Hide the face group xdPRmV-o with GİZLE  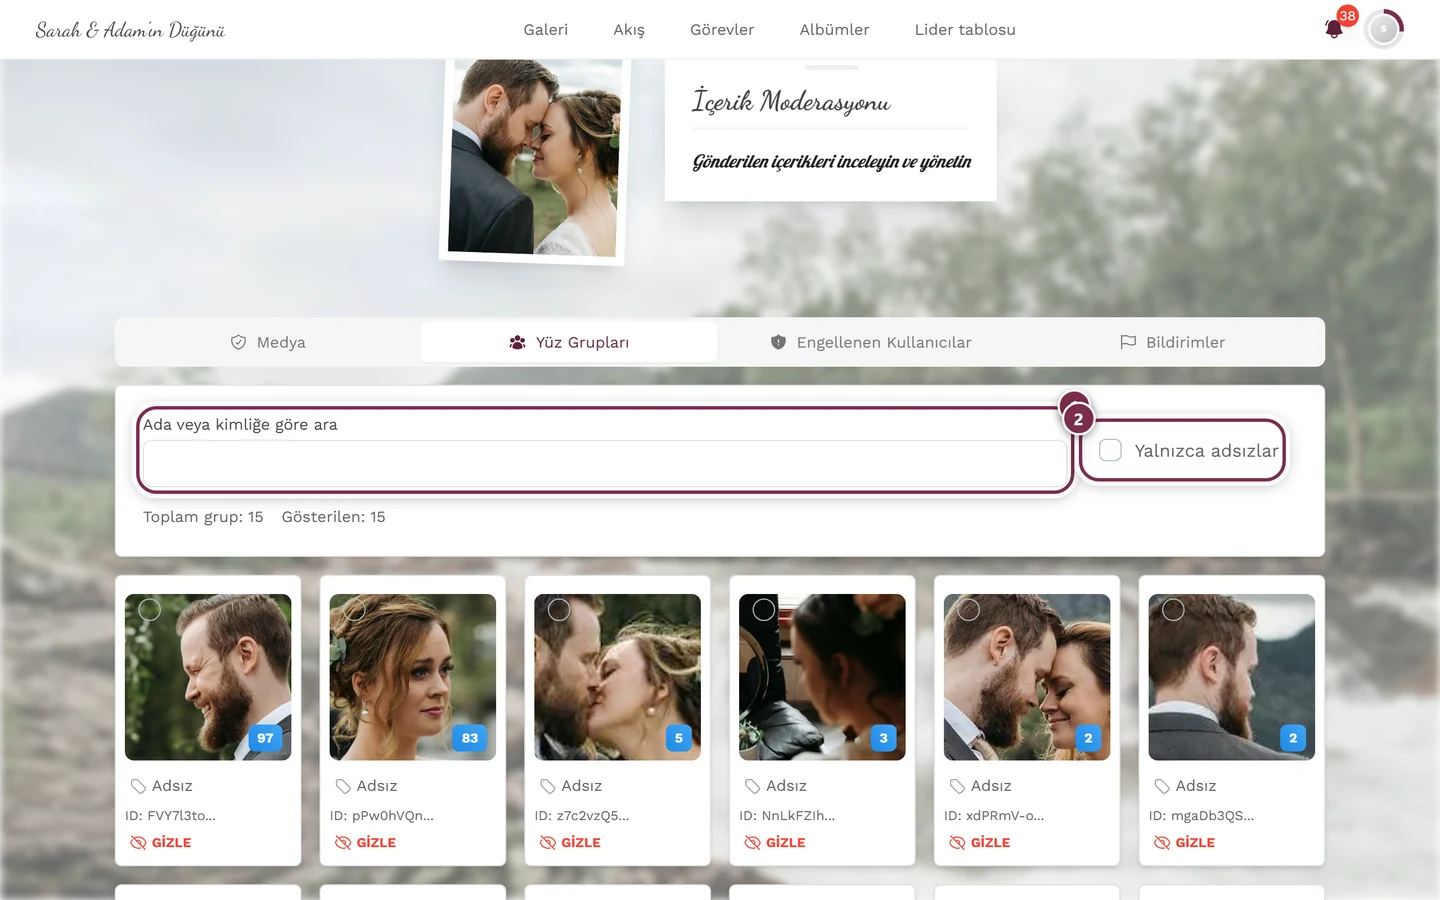tap(980, 842)
